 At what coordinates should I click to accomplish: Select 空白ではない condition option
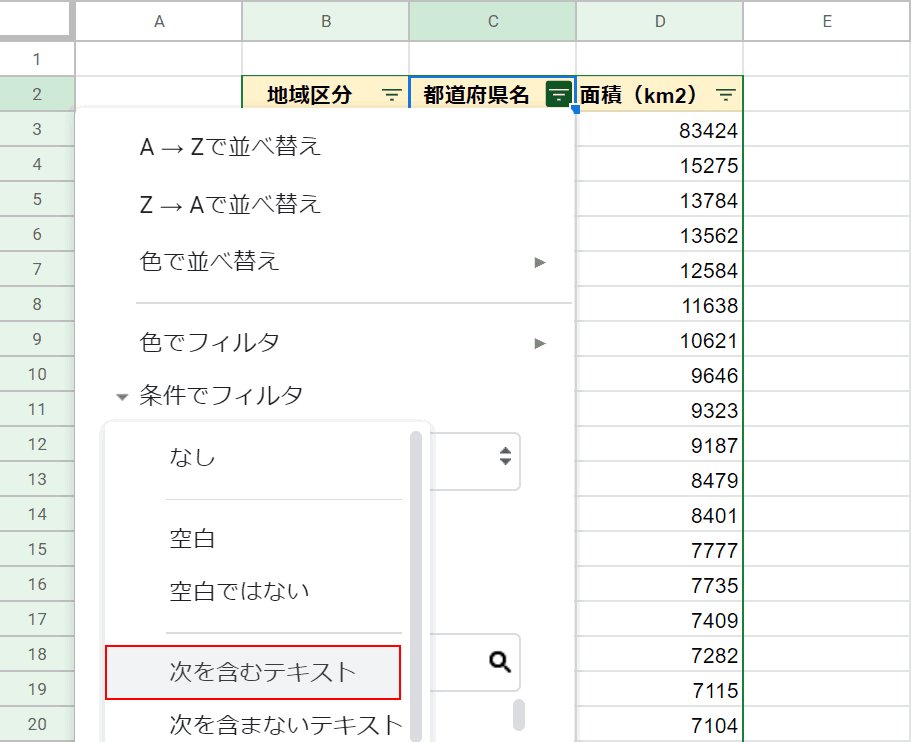[x=239, y=591]
